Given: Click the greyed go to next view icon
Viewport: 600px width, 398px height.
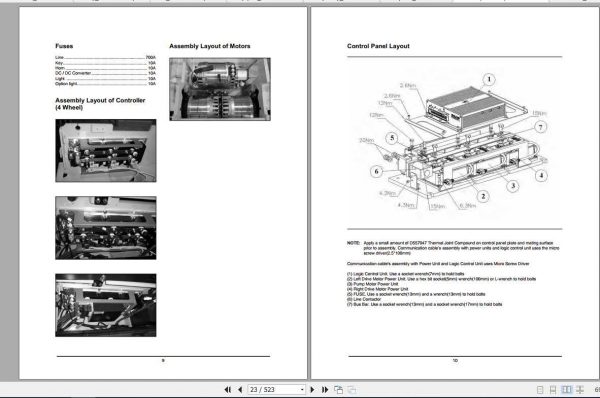Looking at the screenshot, I should coord(352,390).
